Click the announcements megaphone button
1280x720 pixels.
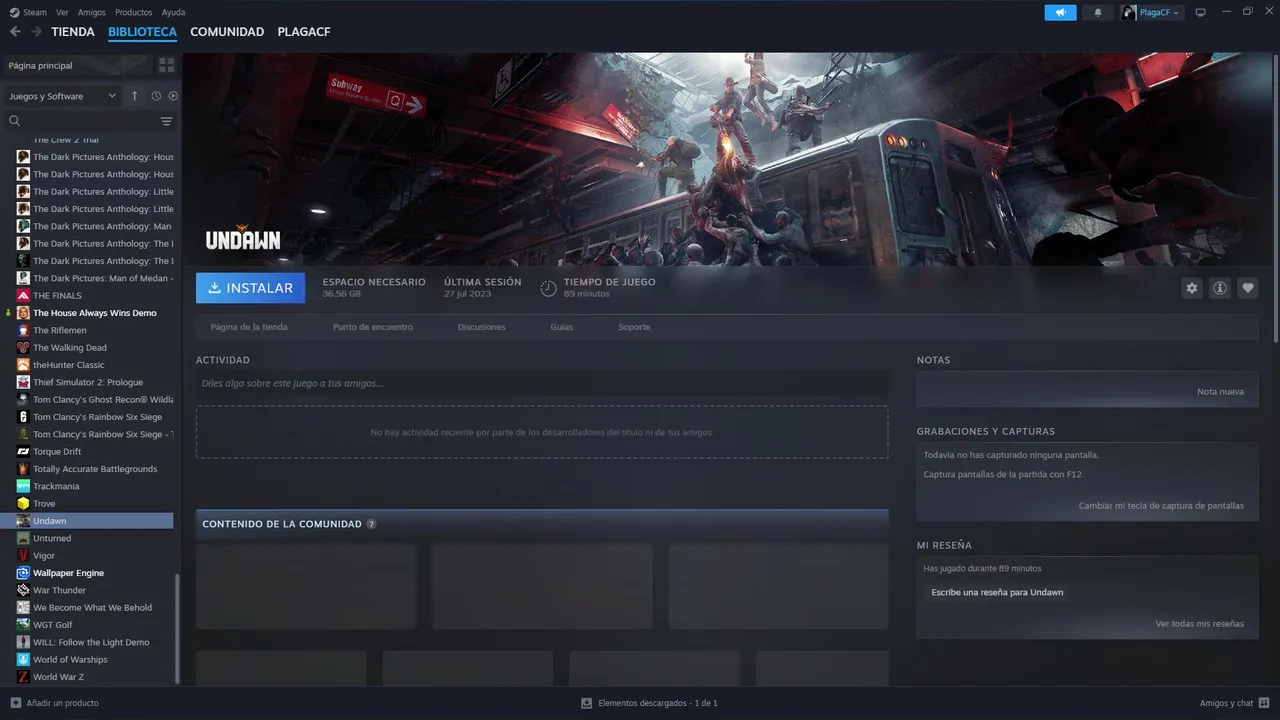1060,12
